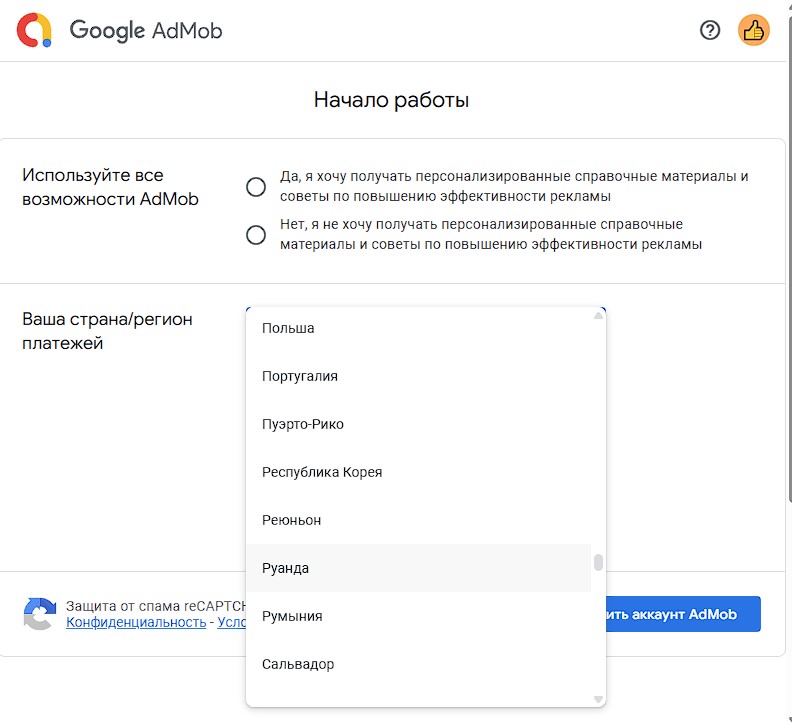Viewport: 792px width, 722px height.
Task: Pick Пуэрто-Рико in the dropdown list
Action: 418,424
